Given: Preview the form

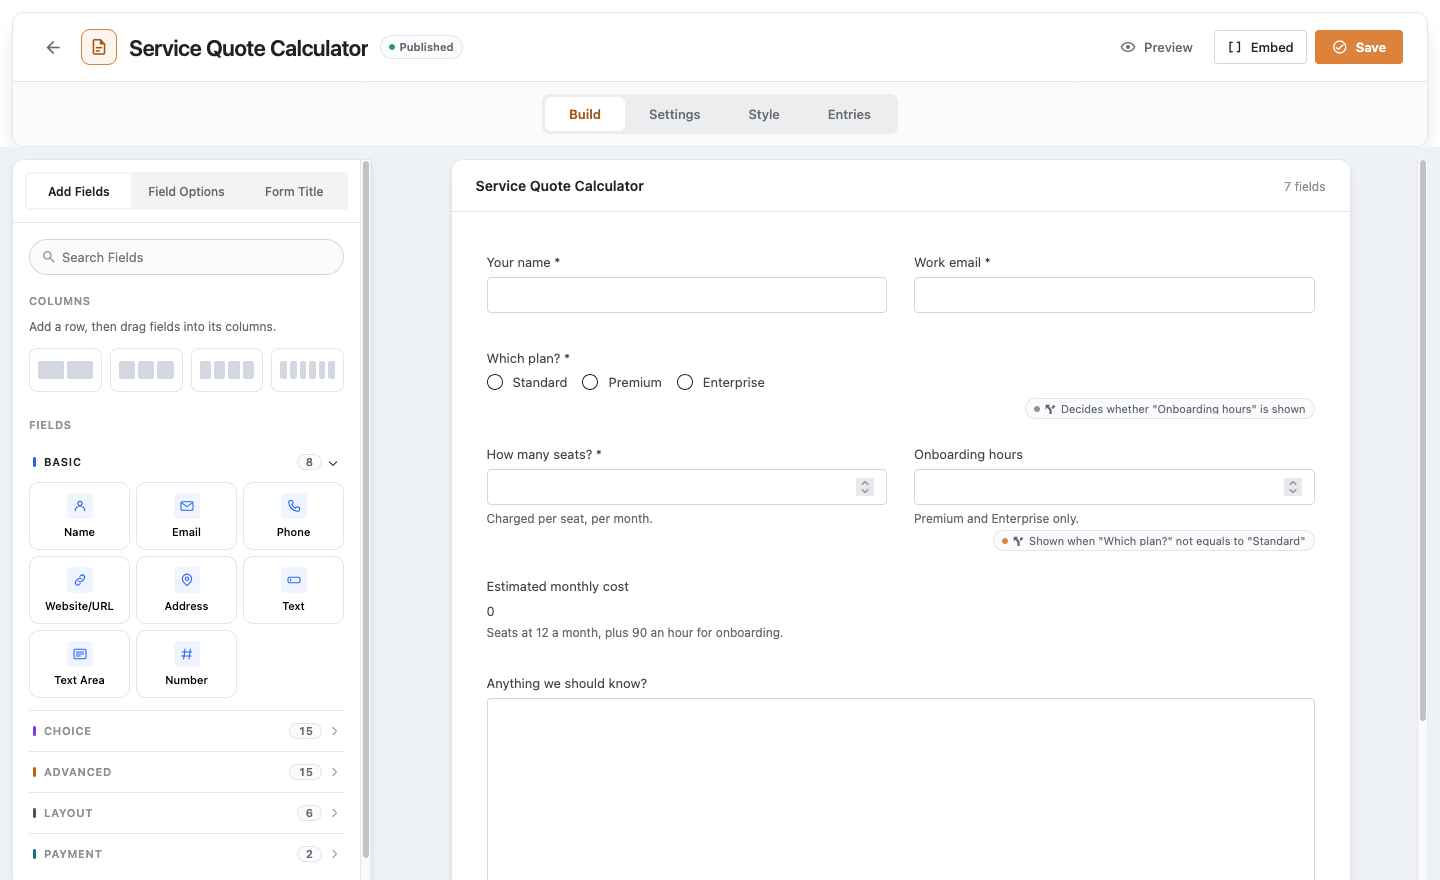Looking at the screenshot, I should 1157,47.
